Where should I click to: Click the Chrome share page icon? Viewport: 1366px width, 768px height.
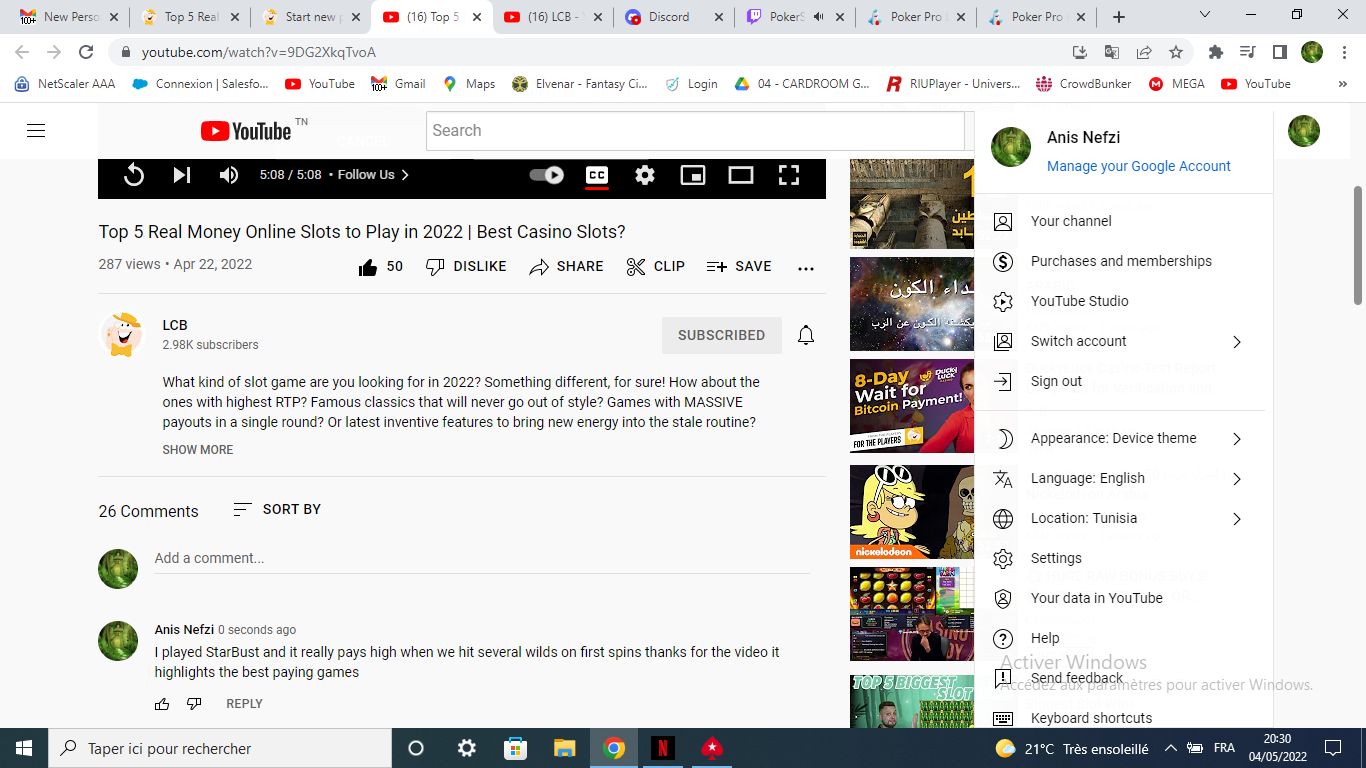pos(1144,52)
